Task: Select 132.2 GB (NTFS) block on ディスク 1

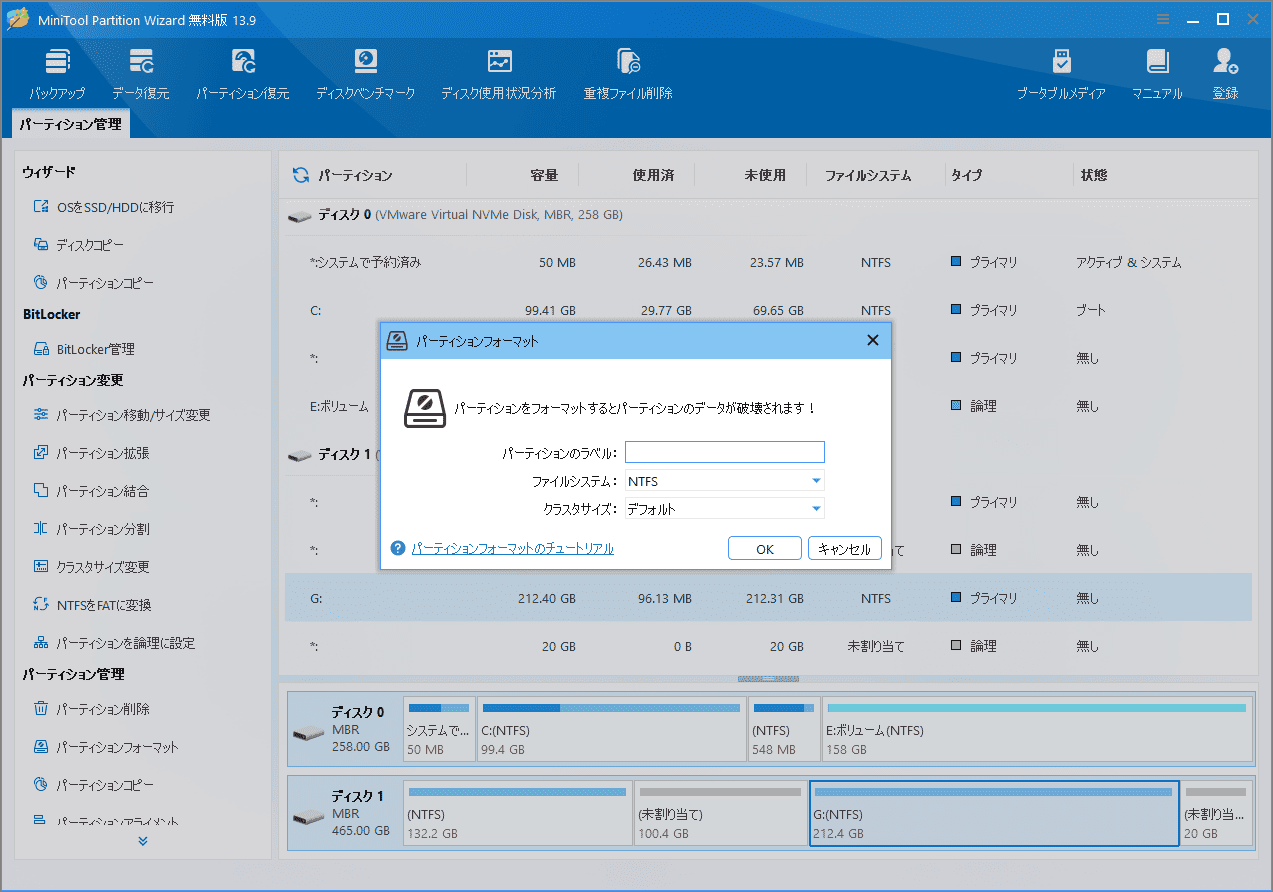Action: click(x=517, y=813)
